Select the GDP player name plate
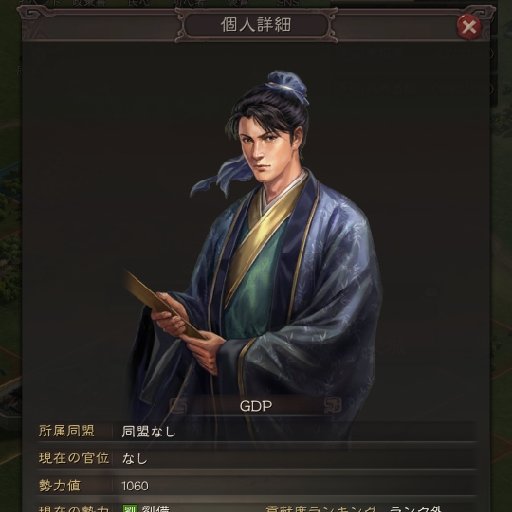 tap(256, 406)
